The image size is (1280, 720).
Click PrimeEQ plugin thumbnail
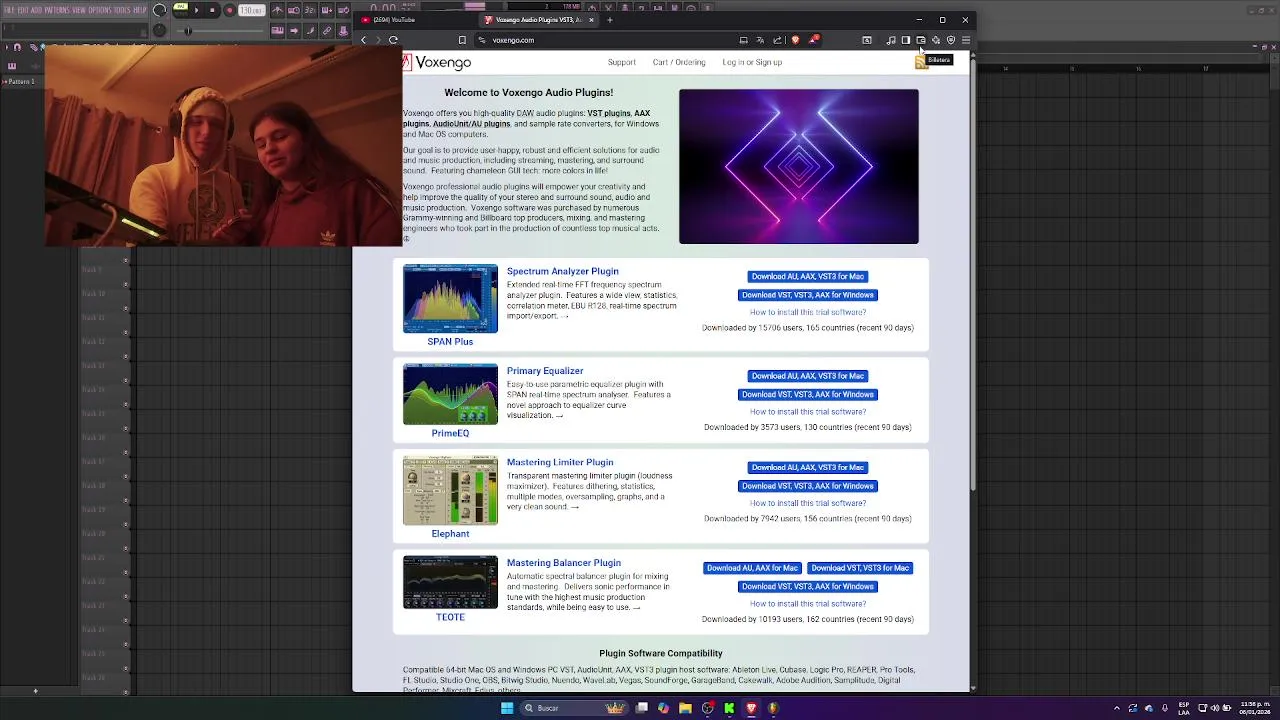pos(450,394)
